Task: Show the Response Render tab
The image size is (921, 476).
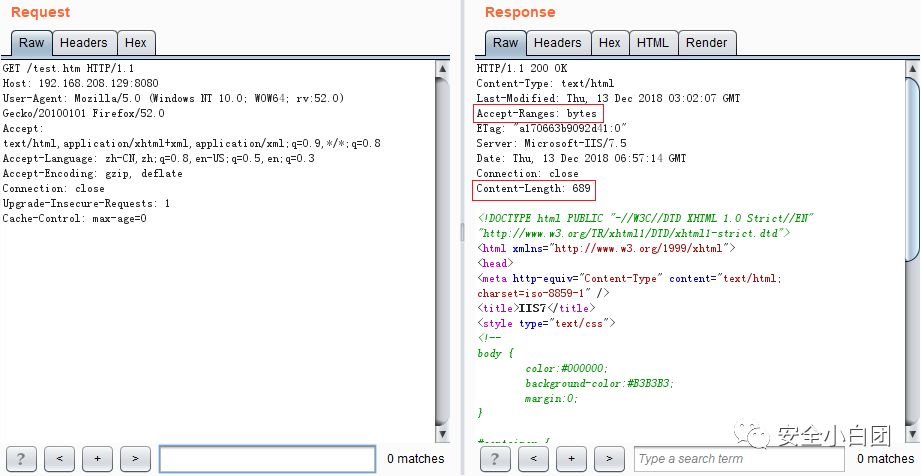Action: click(x=707, y=43)
